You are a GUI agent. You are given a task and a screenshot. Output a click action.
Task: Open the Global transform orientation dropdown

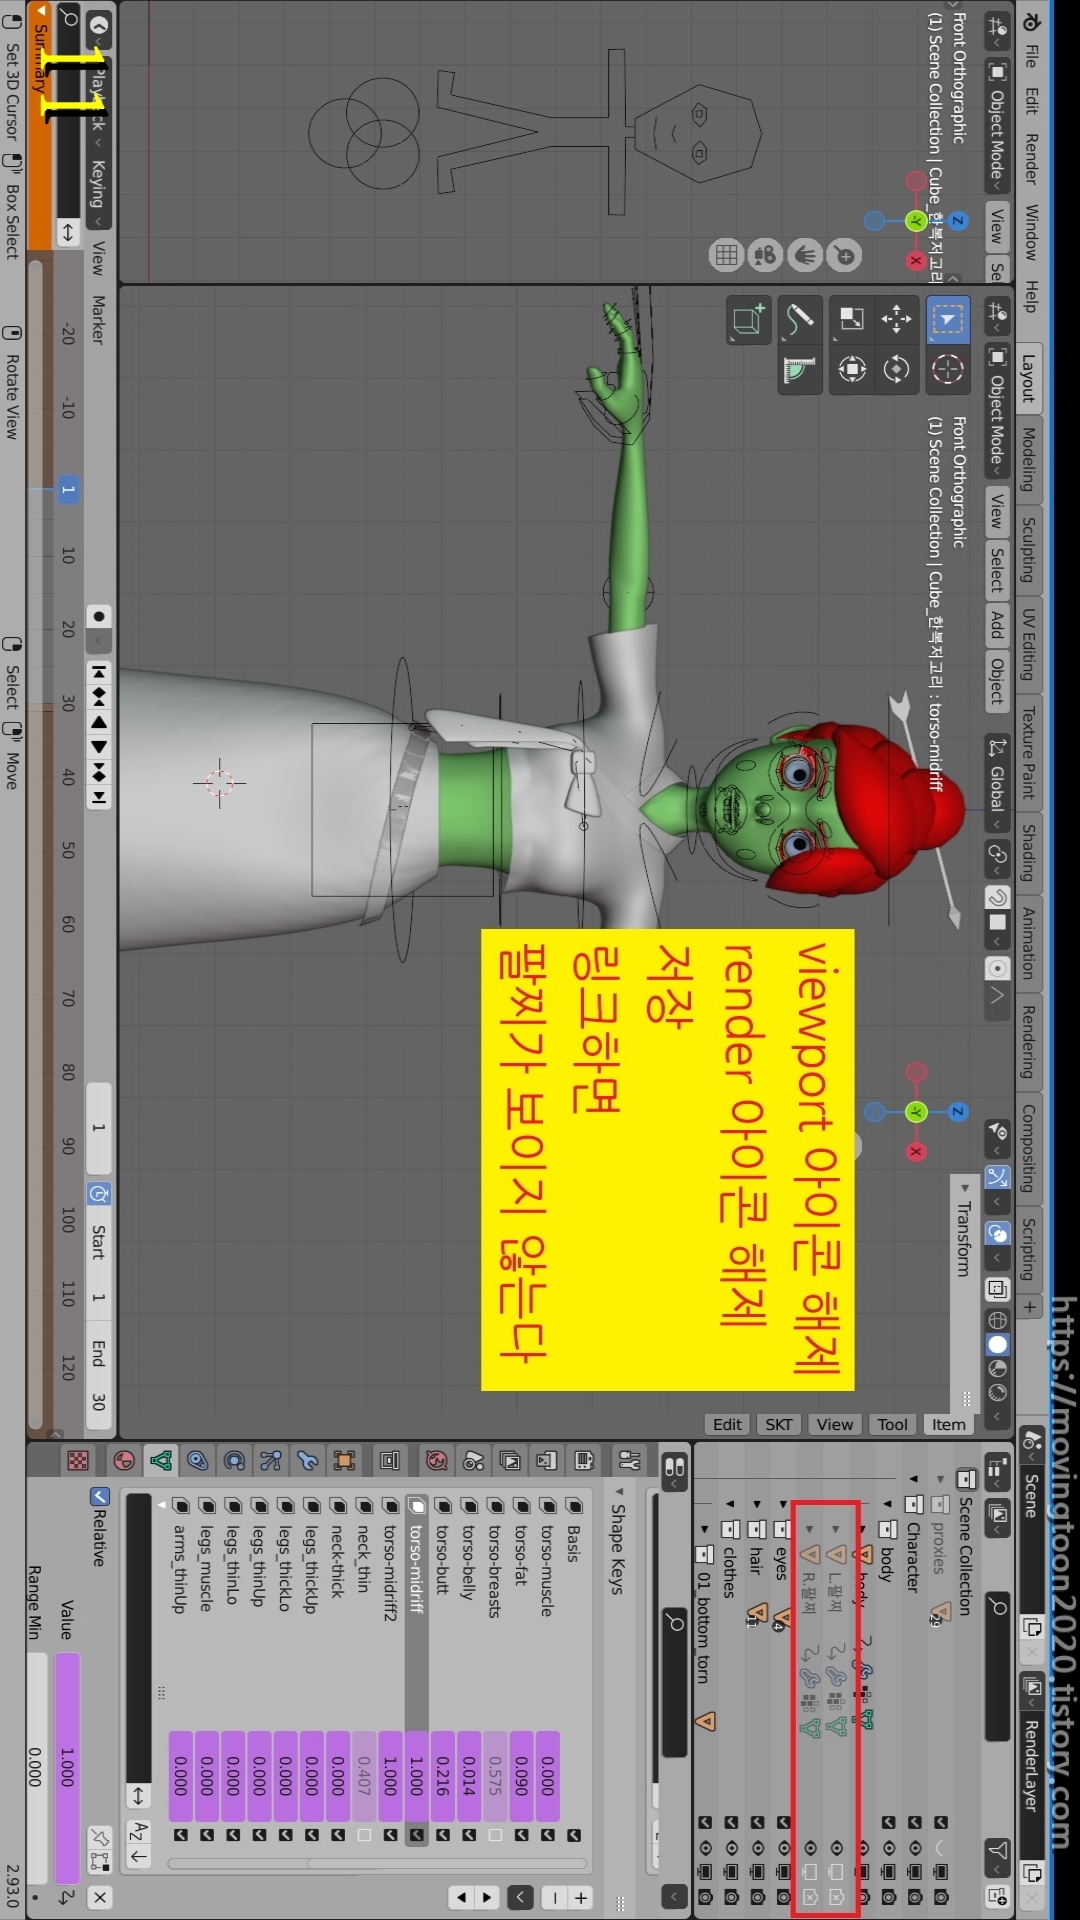997,785
